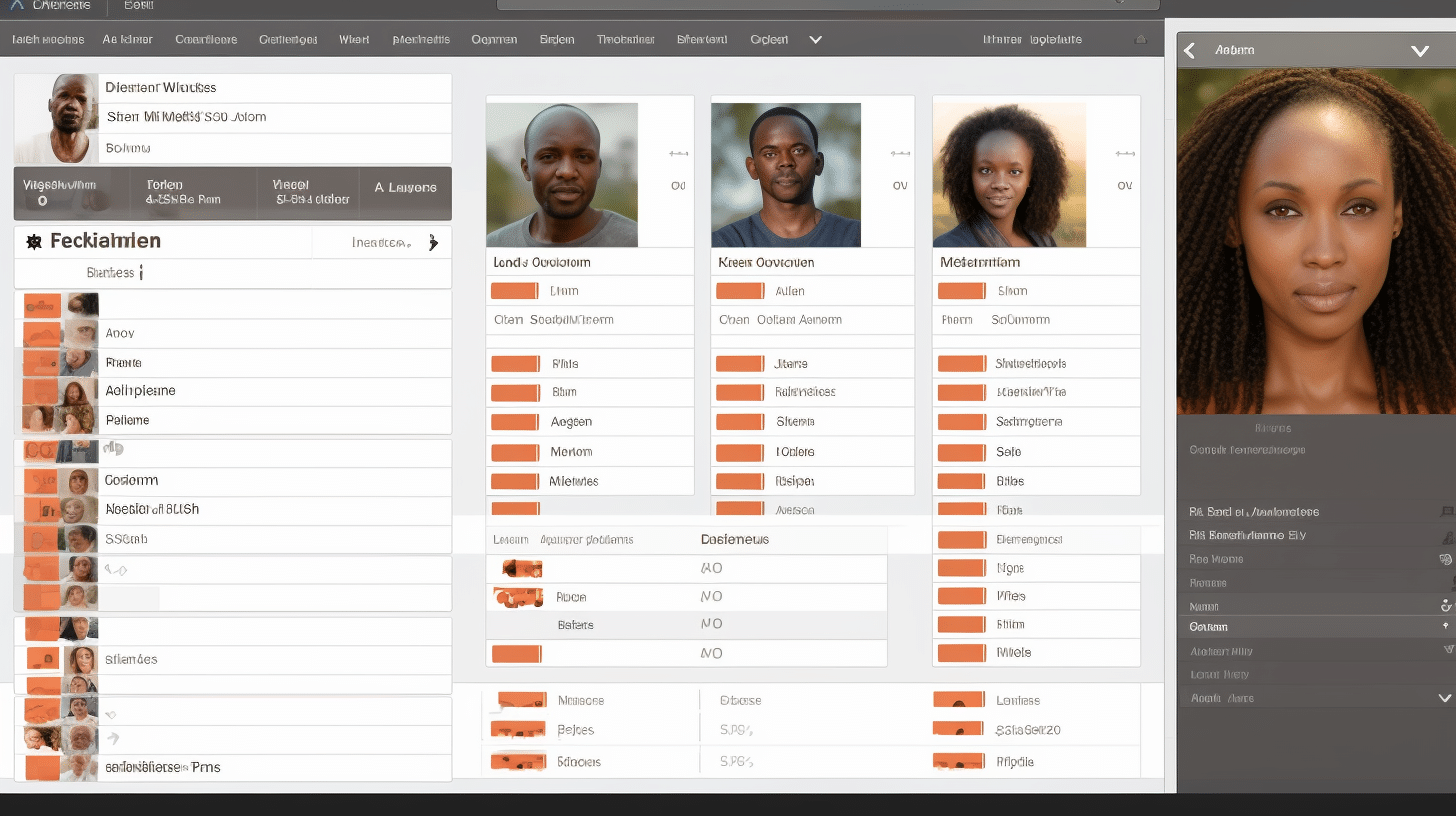Image resolution: width=1456 pixels, height=816 pixels.
Task: Select the Neetior of BLISh list row
Action: pyautogui.click(x=233, y=510)
